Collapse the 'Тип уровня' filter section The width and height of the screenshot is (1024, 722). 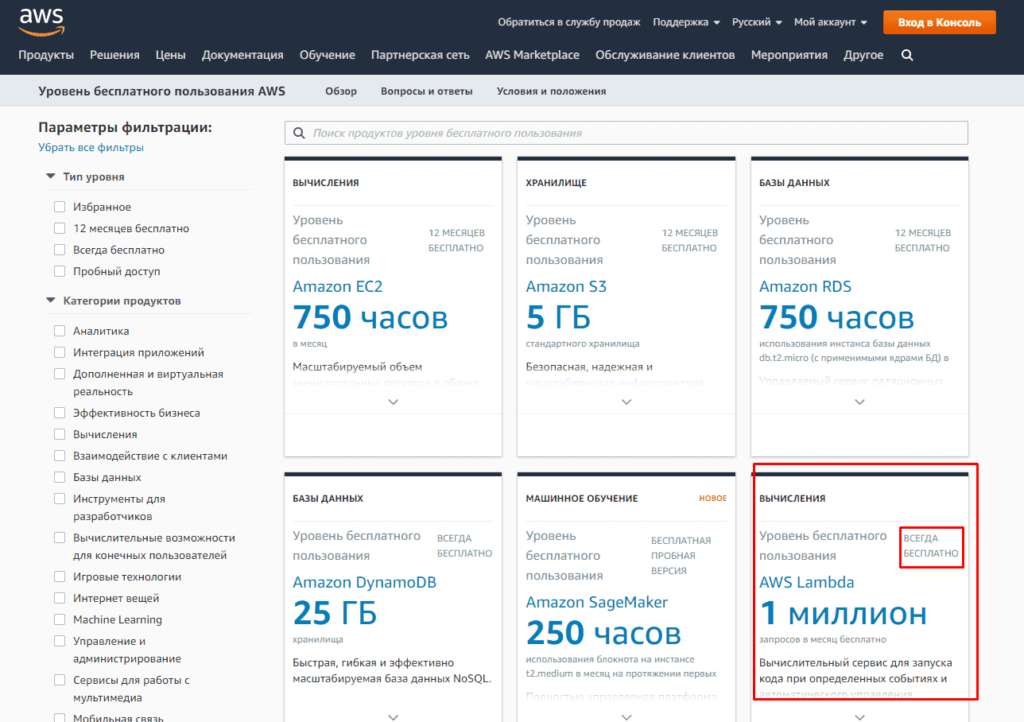51,176
